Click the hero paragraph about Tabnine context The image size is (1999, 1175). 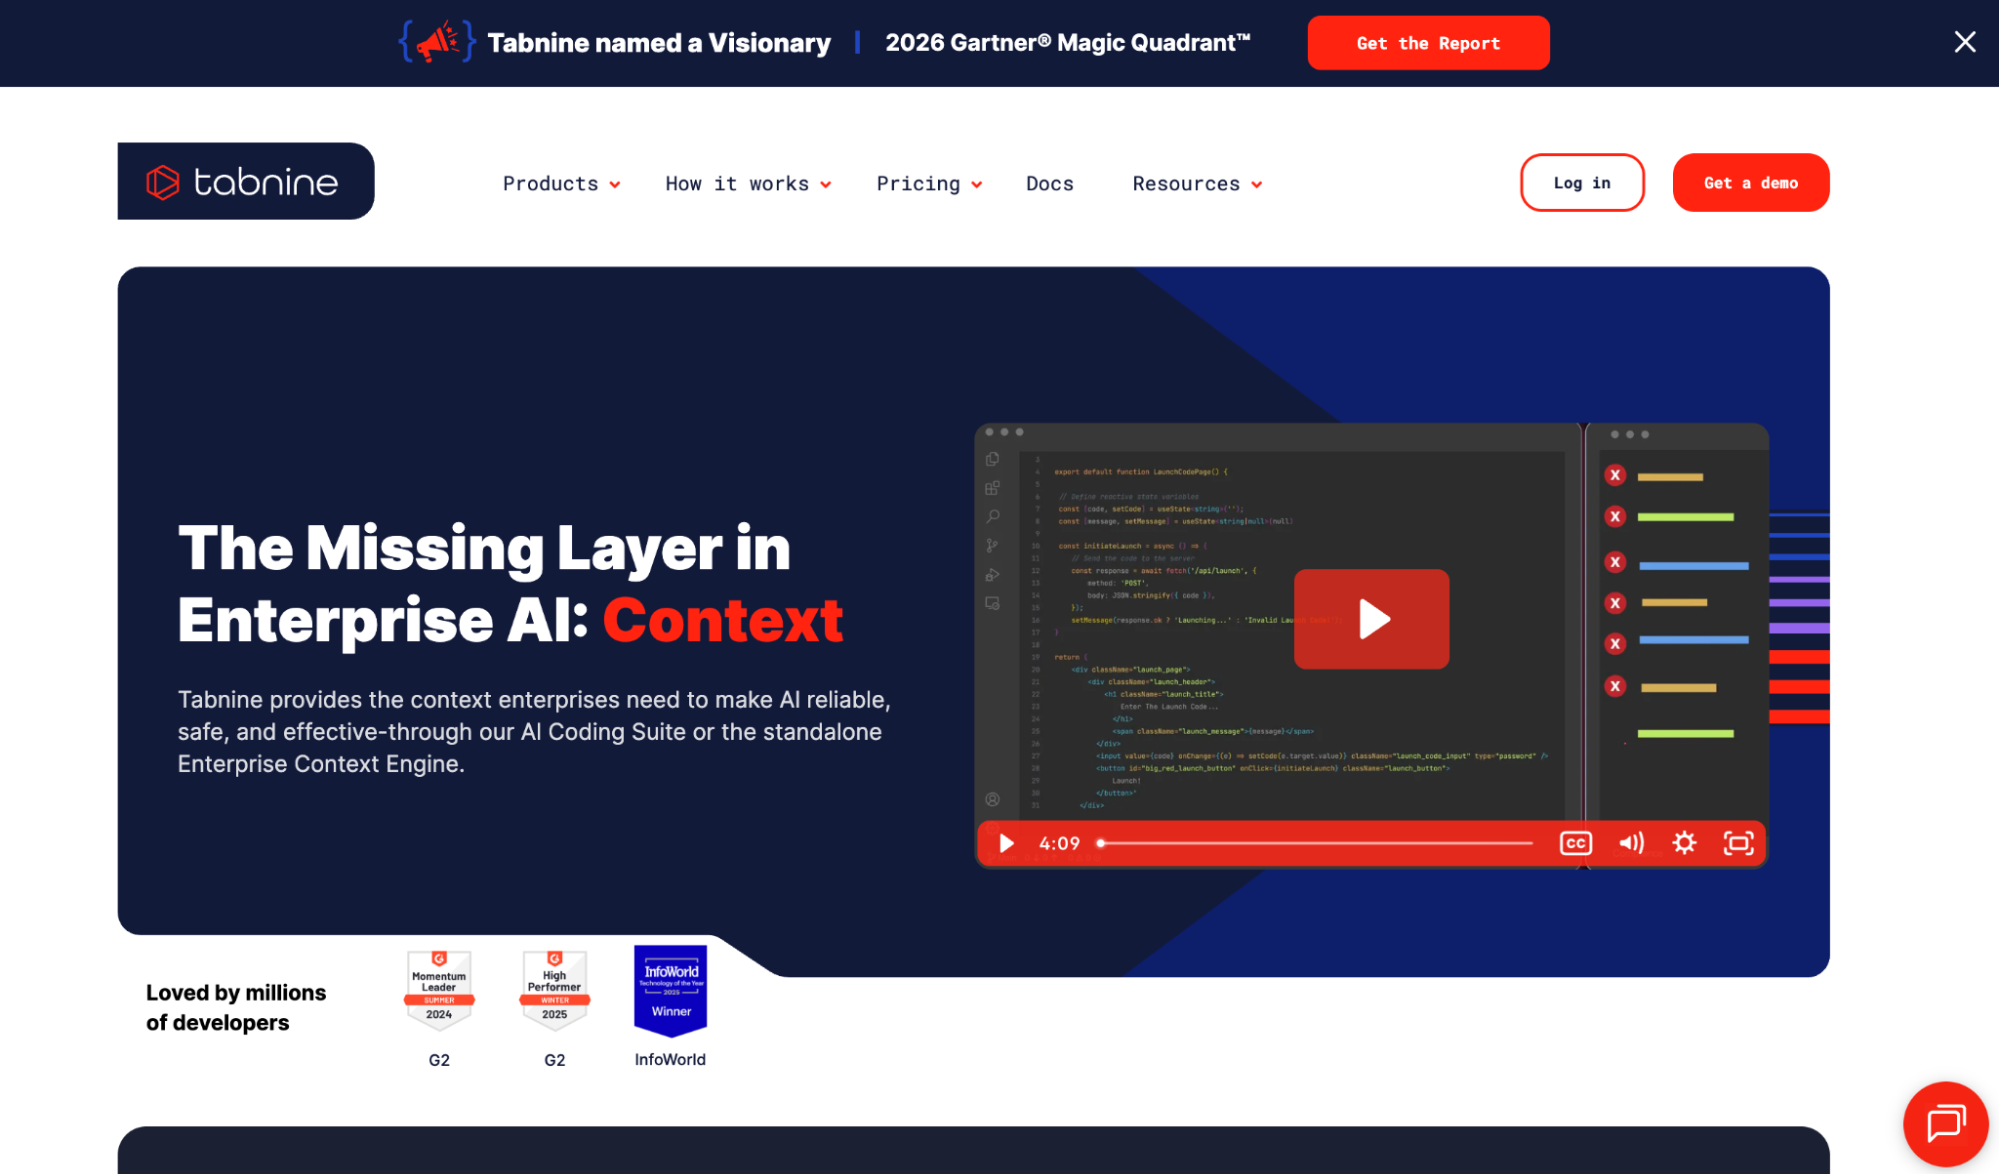click(534, 732)
